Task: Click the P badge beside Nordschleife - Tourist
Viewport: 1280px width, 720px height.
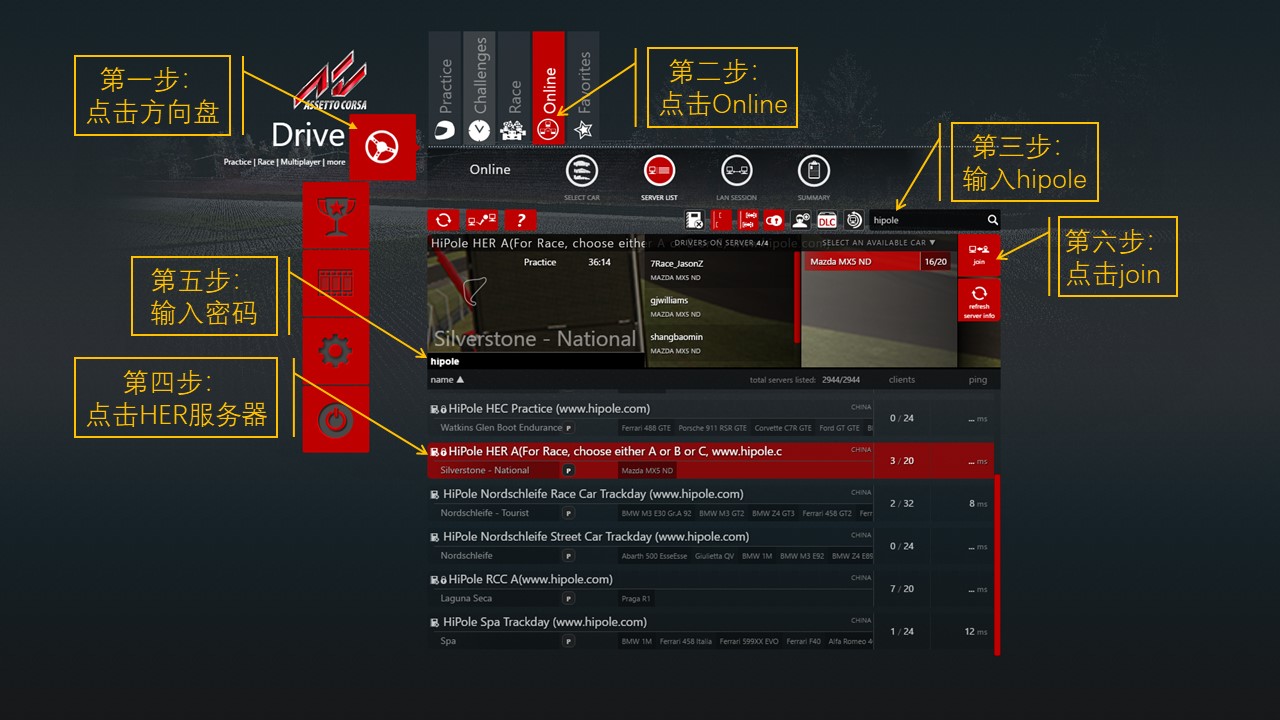Action: point(568,513)
